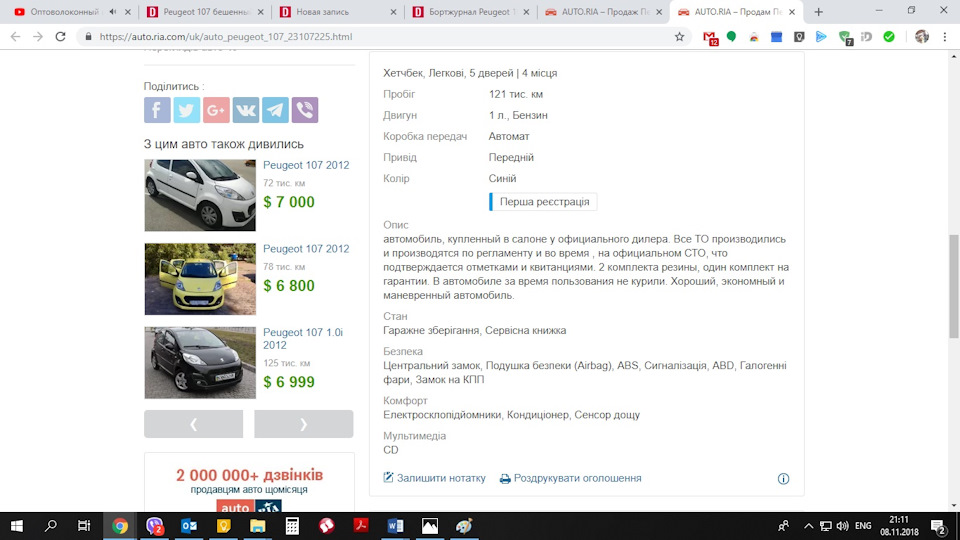Open the dark bulb extension icon
The image size is (960, 540).
point(799,37)
